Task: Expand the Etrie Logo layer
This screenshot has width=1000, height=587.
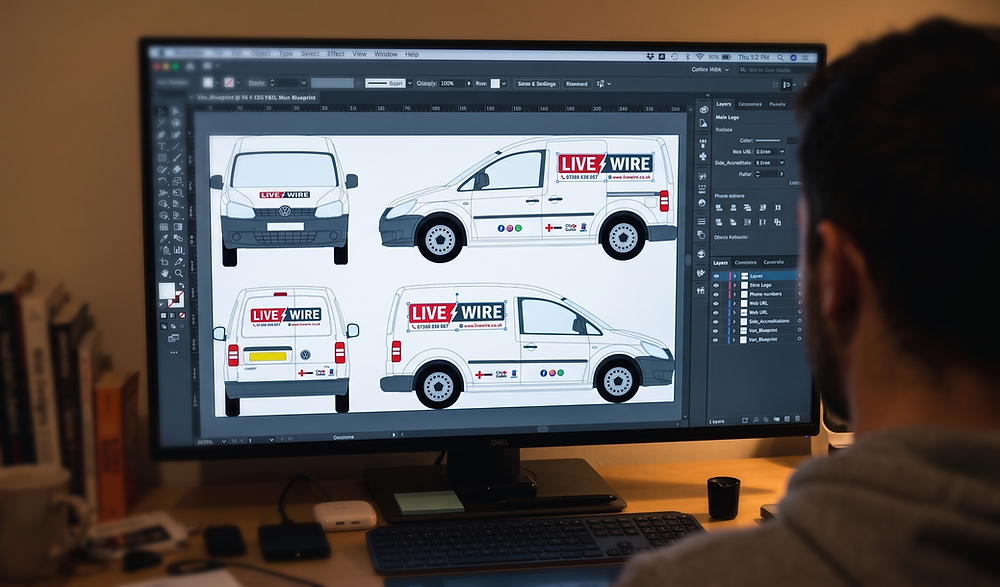Action: pyautogui.click(x=735, y=285)
